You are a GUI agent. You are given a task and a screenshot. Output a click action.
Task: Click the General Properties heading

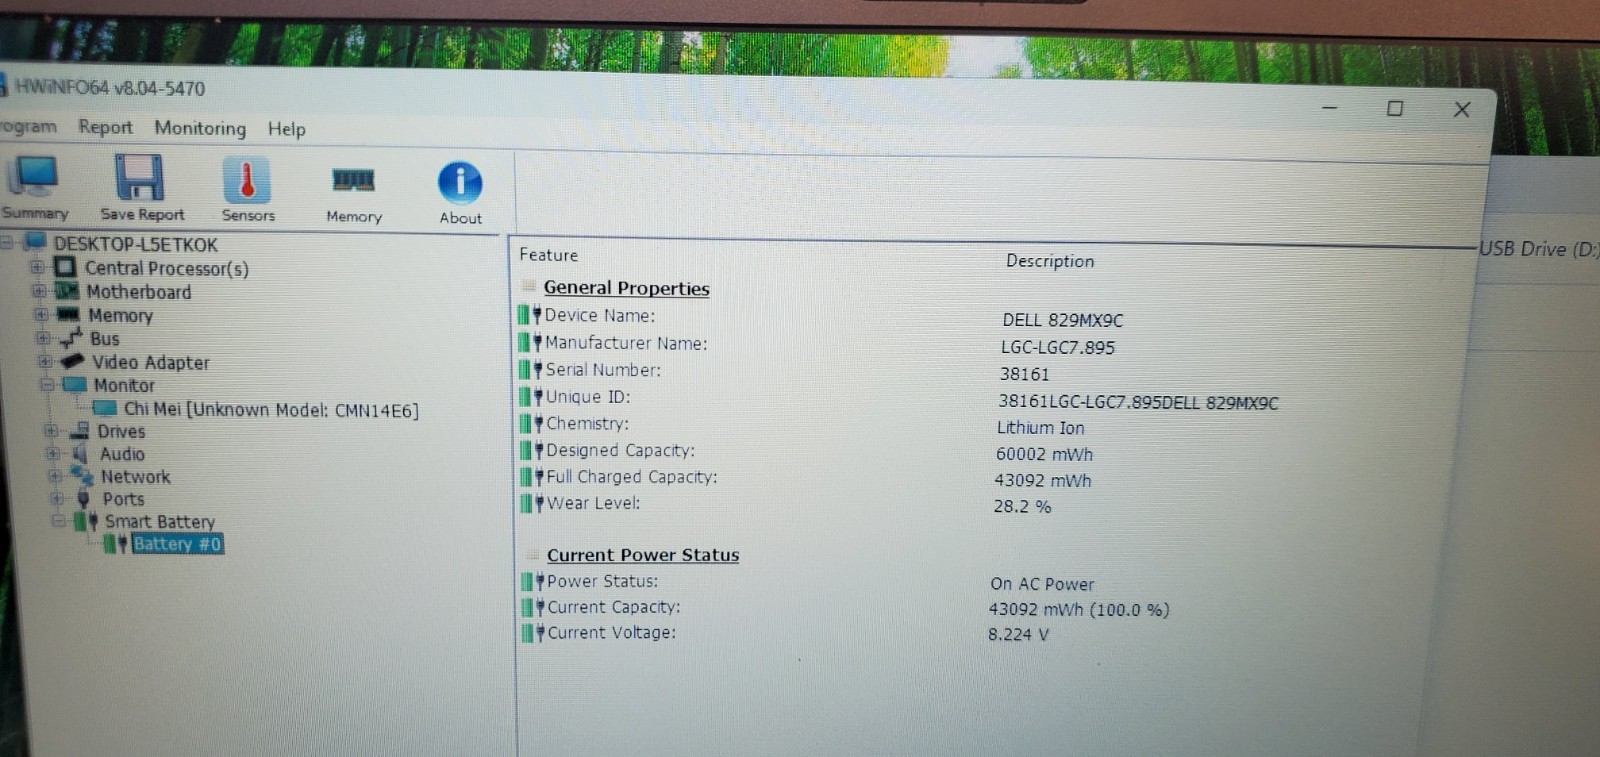point(626,288)
